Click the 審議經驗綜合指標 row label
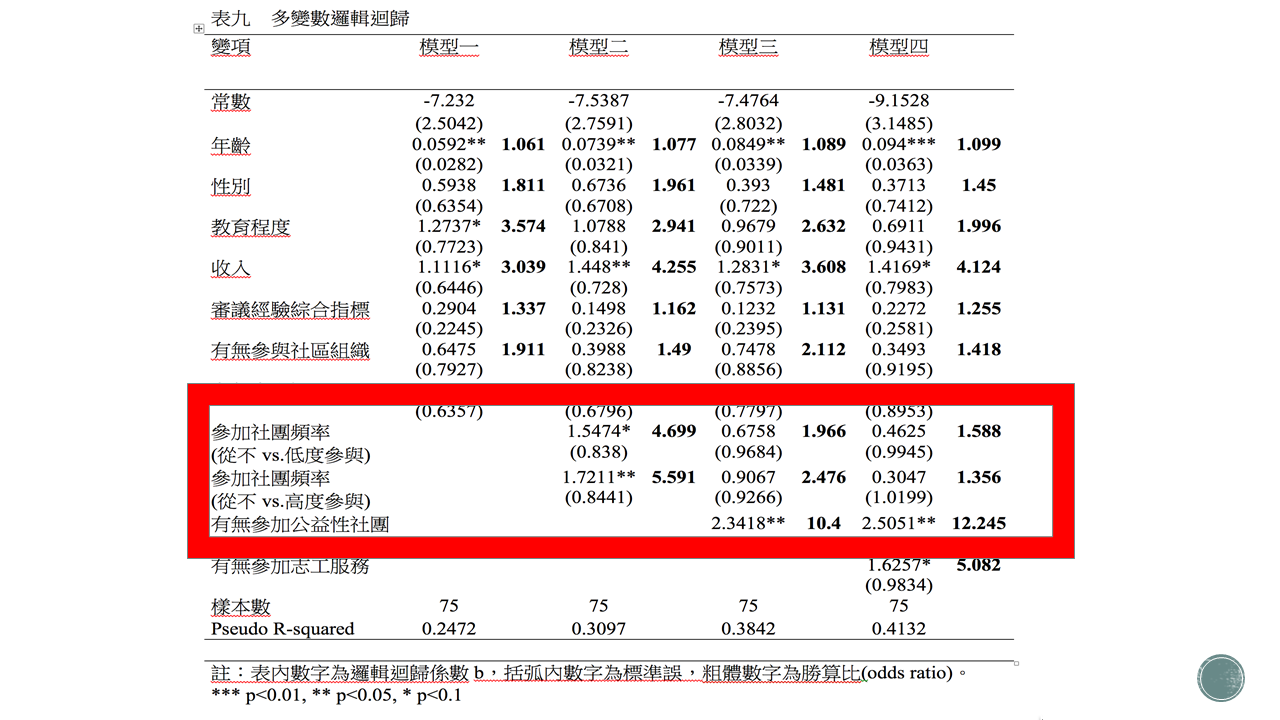The width and height of the screenshot is (1280, 720). pos(290,310)
